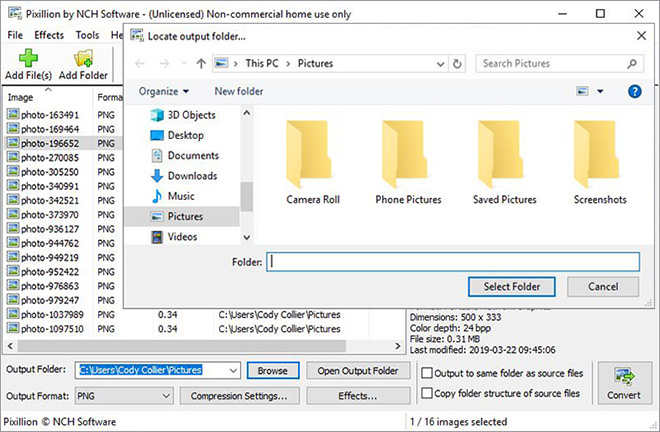Select the Phone Pictures folder
660x432 pixels.
pos(408,162)
